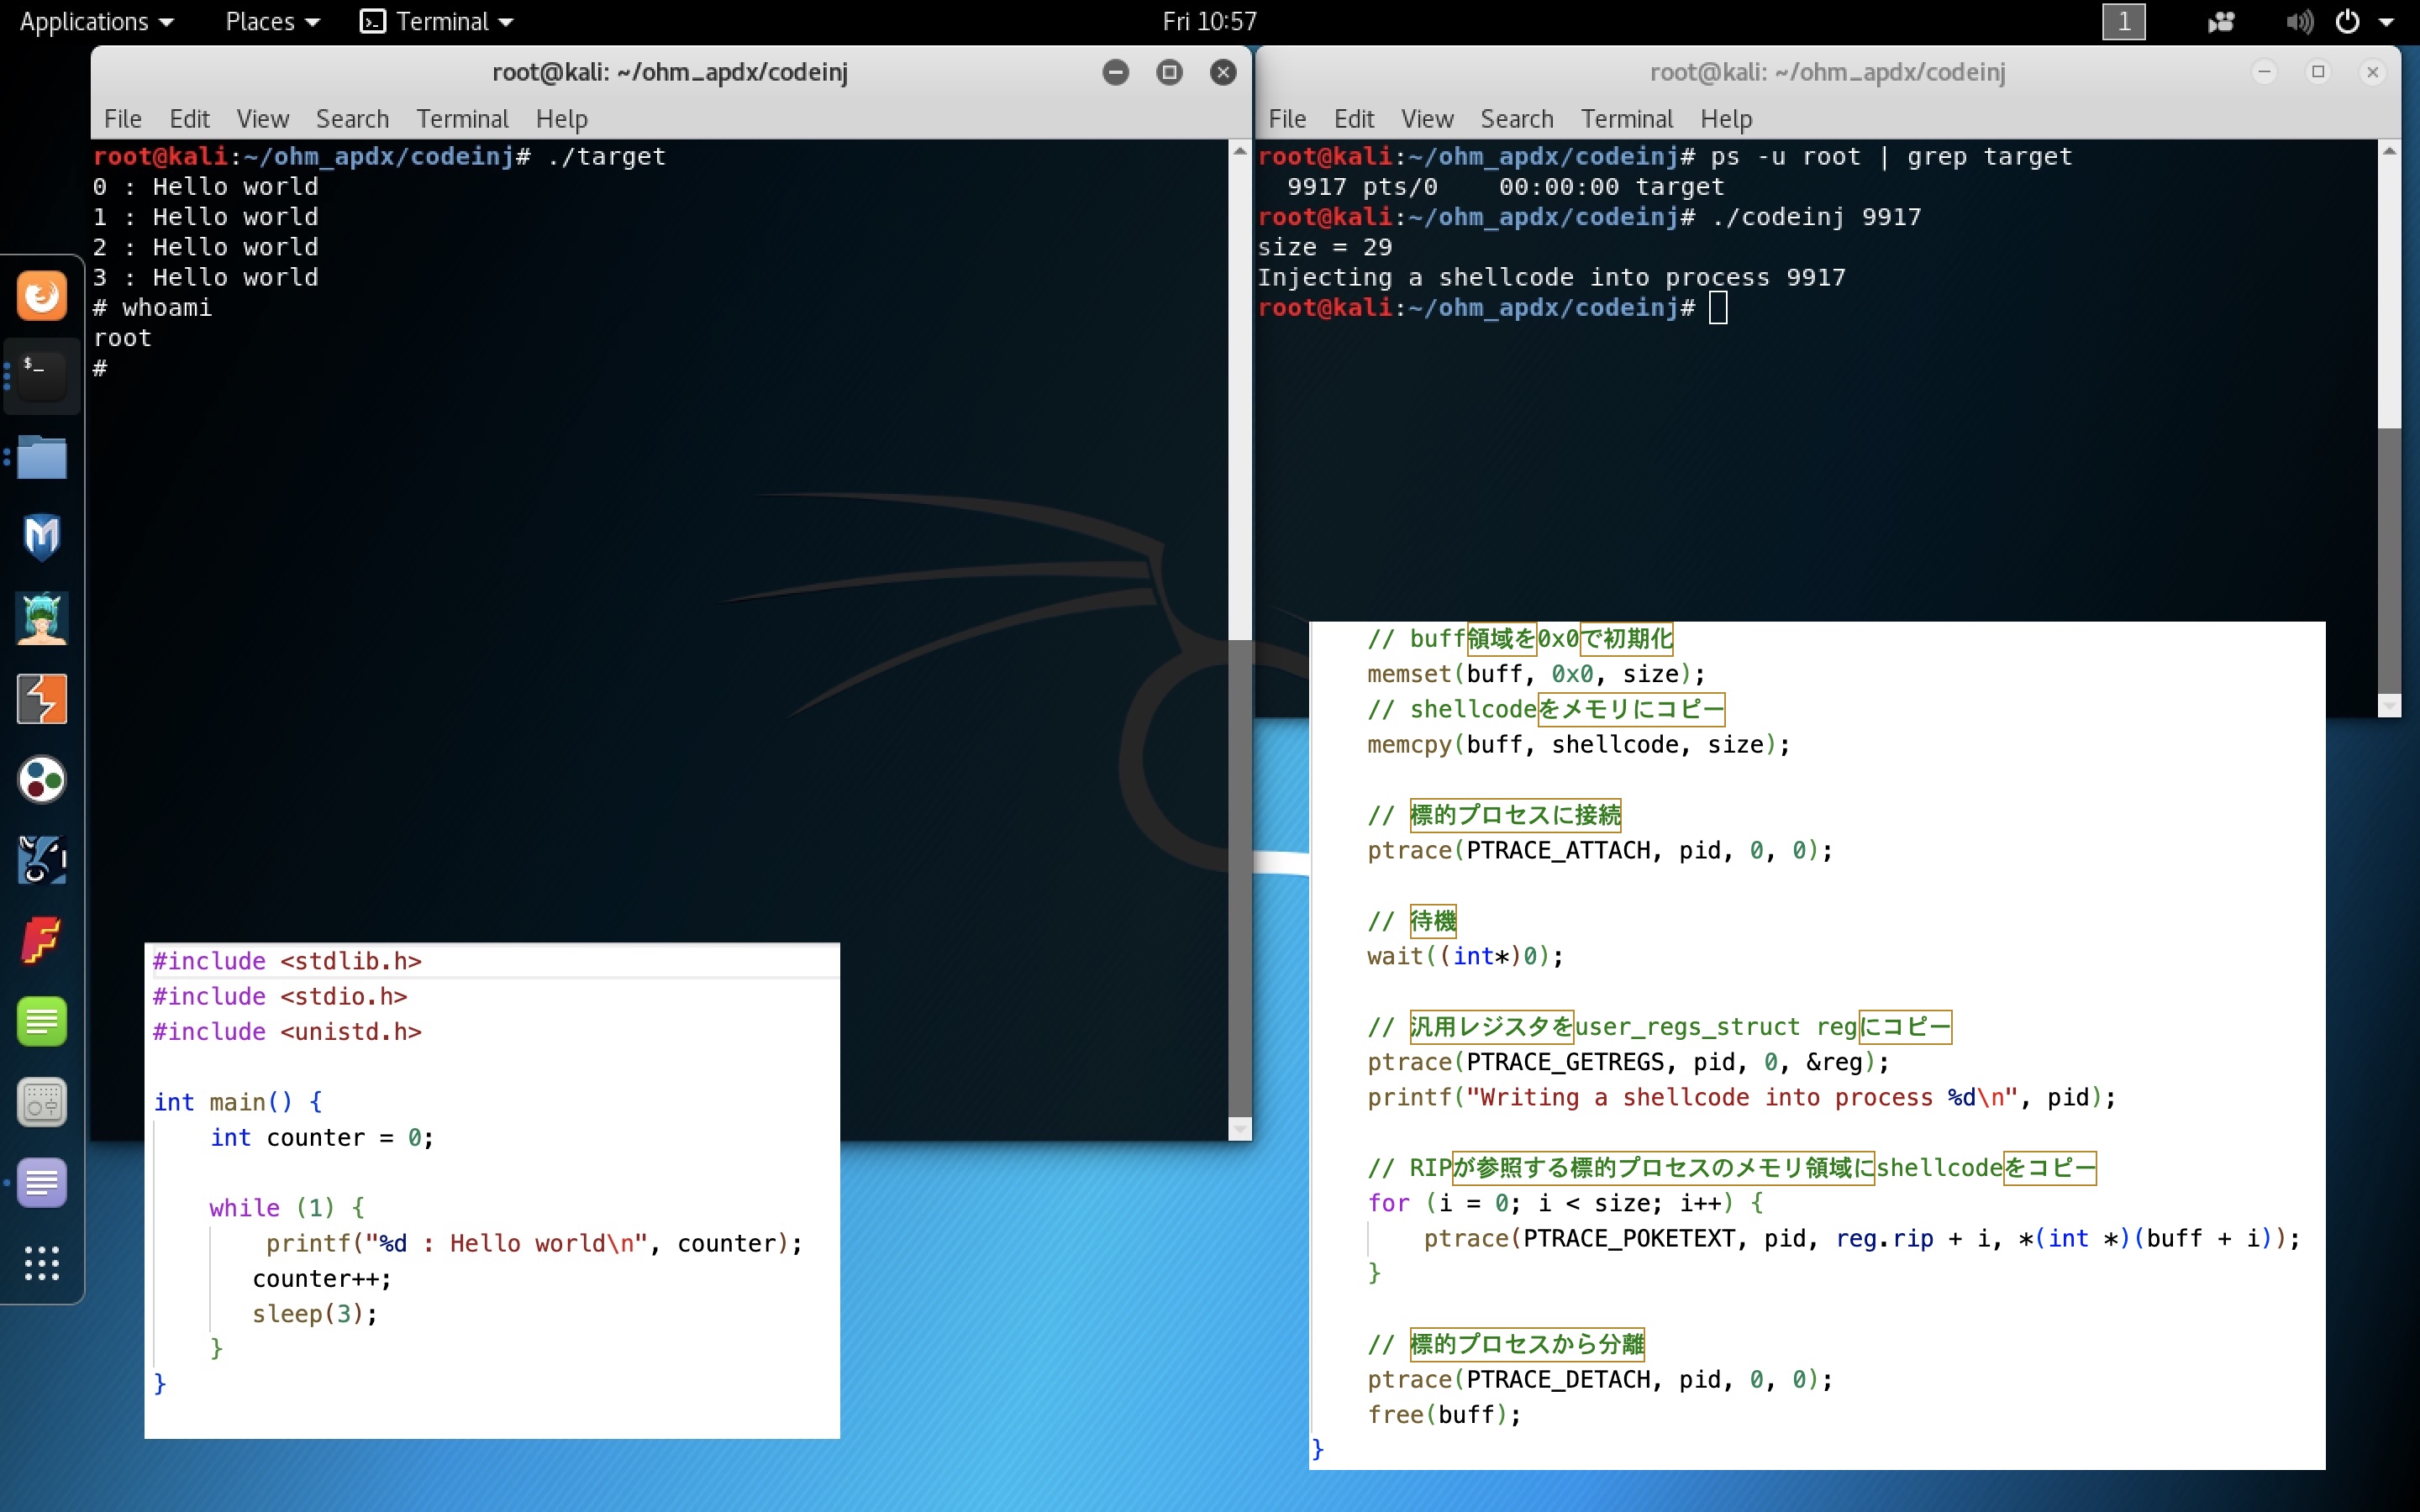Launch the green text editor from the dock
The height and width of the screenshot is (1512, 2420).
41,1021
